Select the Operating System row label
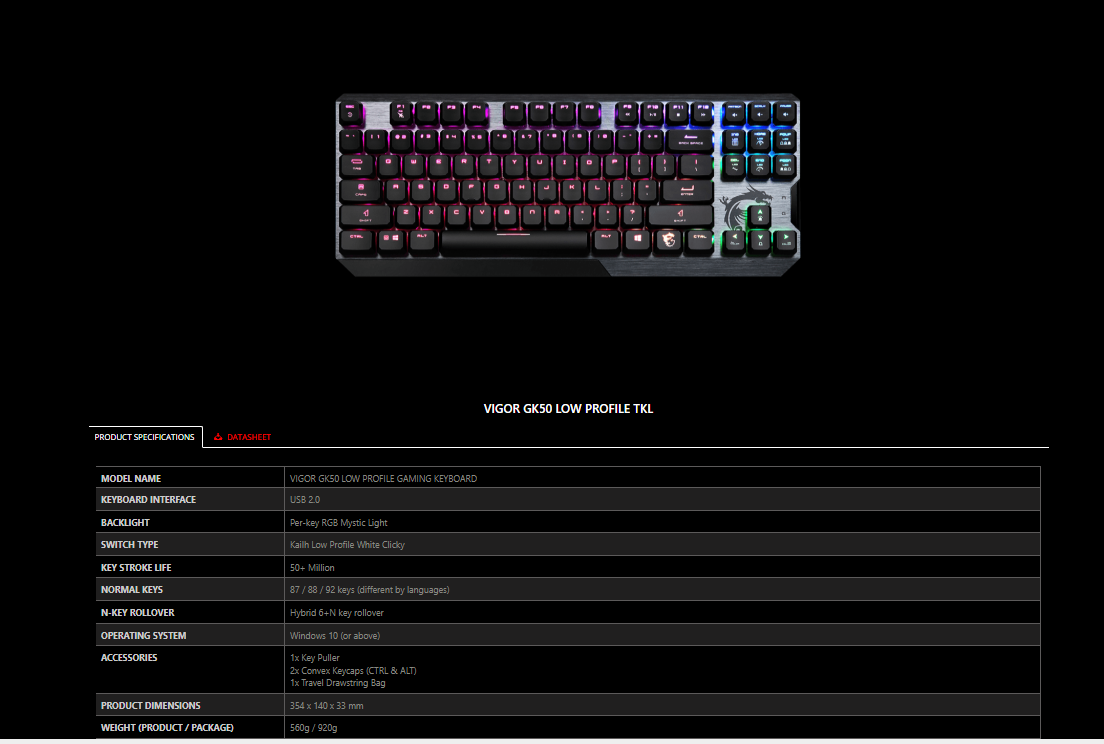1104x744 pixels. 144,636
